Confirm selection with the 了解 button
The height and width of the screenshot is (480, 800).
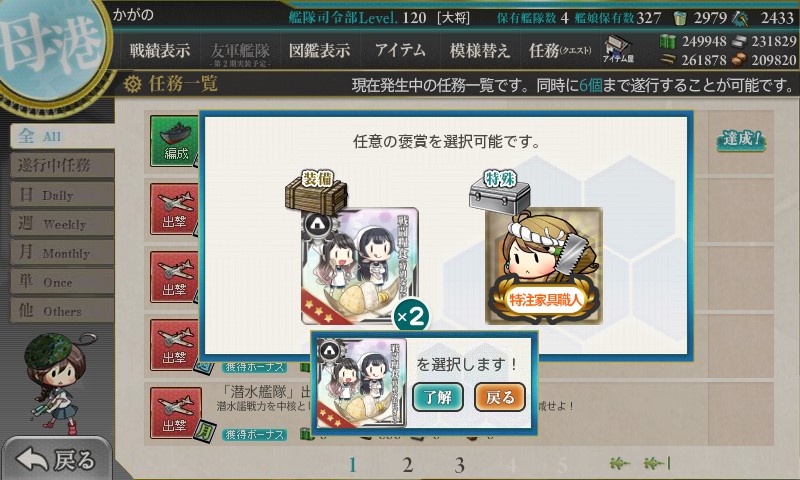(x=438, y=396)
